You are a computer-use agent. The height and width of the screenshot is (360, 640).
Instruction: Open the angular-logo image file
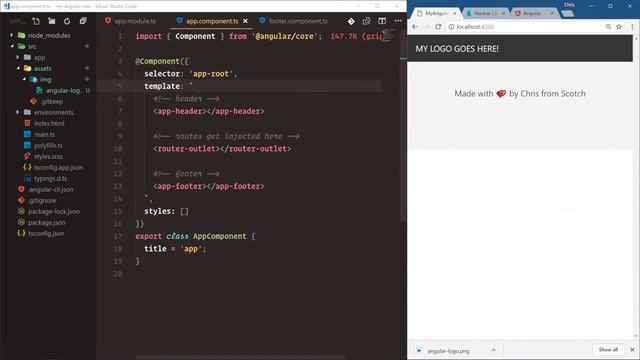click(x=64, y=91)
